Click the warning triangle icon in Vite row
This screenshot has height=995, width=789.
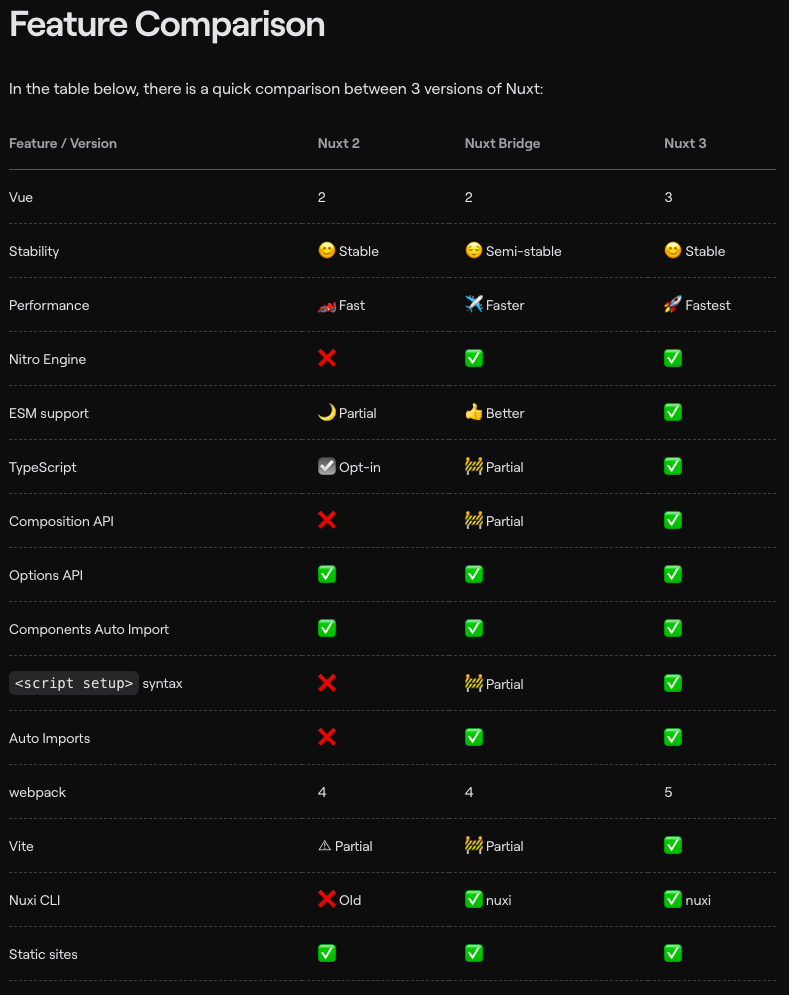324,845
